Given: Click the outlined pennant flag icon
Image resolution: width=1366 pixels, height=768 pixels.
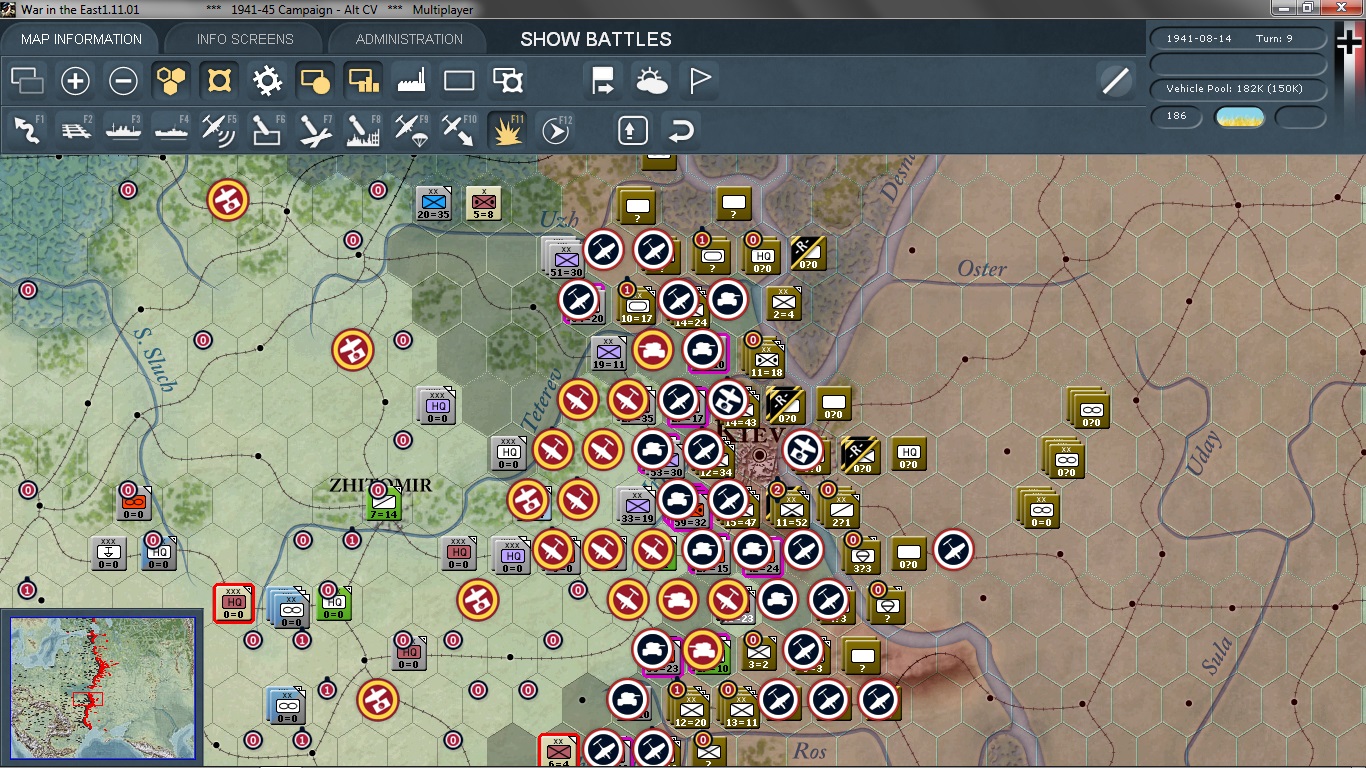Looking at the screenshot, I should point(700,81).
